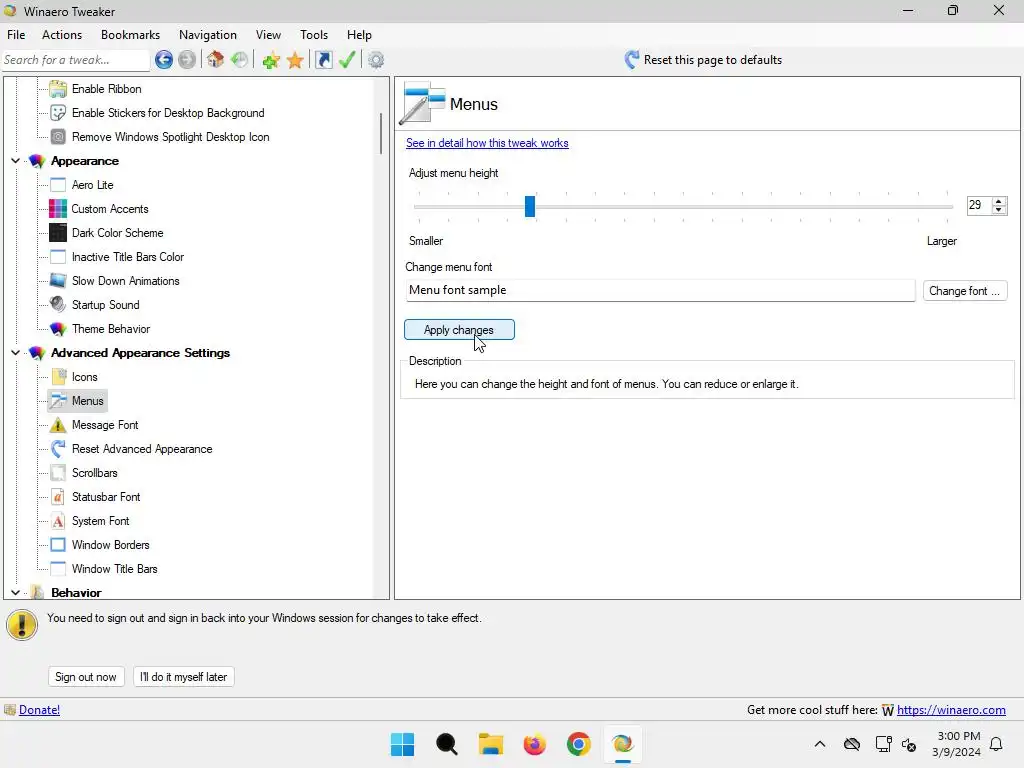Select Remove Windows Spotlight Desktop Icon
1024x768 pixels.
pyautogui.click(x=170, y=136)
